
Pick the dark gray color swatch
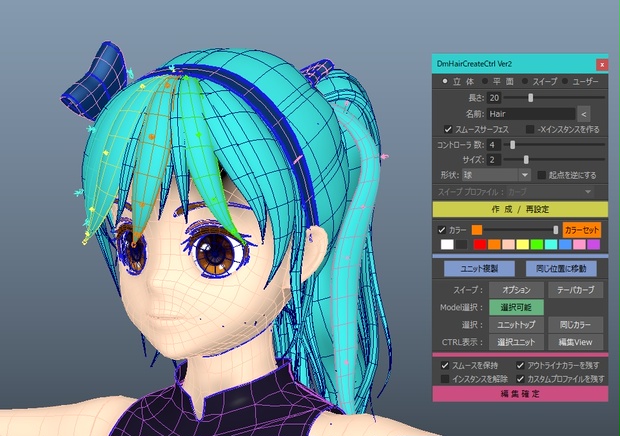coord(461,245)
